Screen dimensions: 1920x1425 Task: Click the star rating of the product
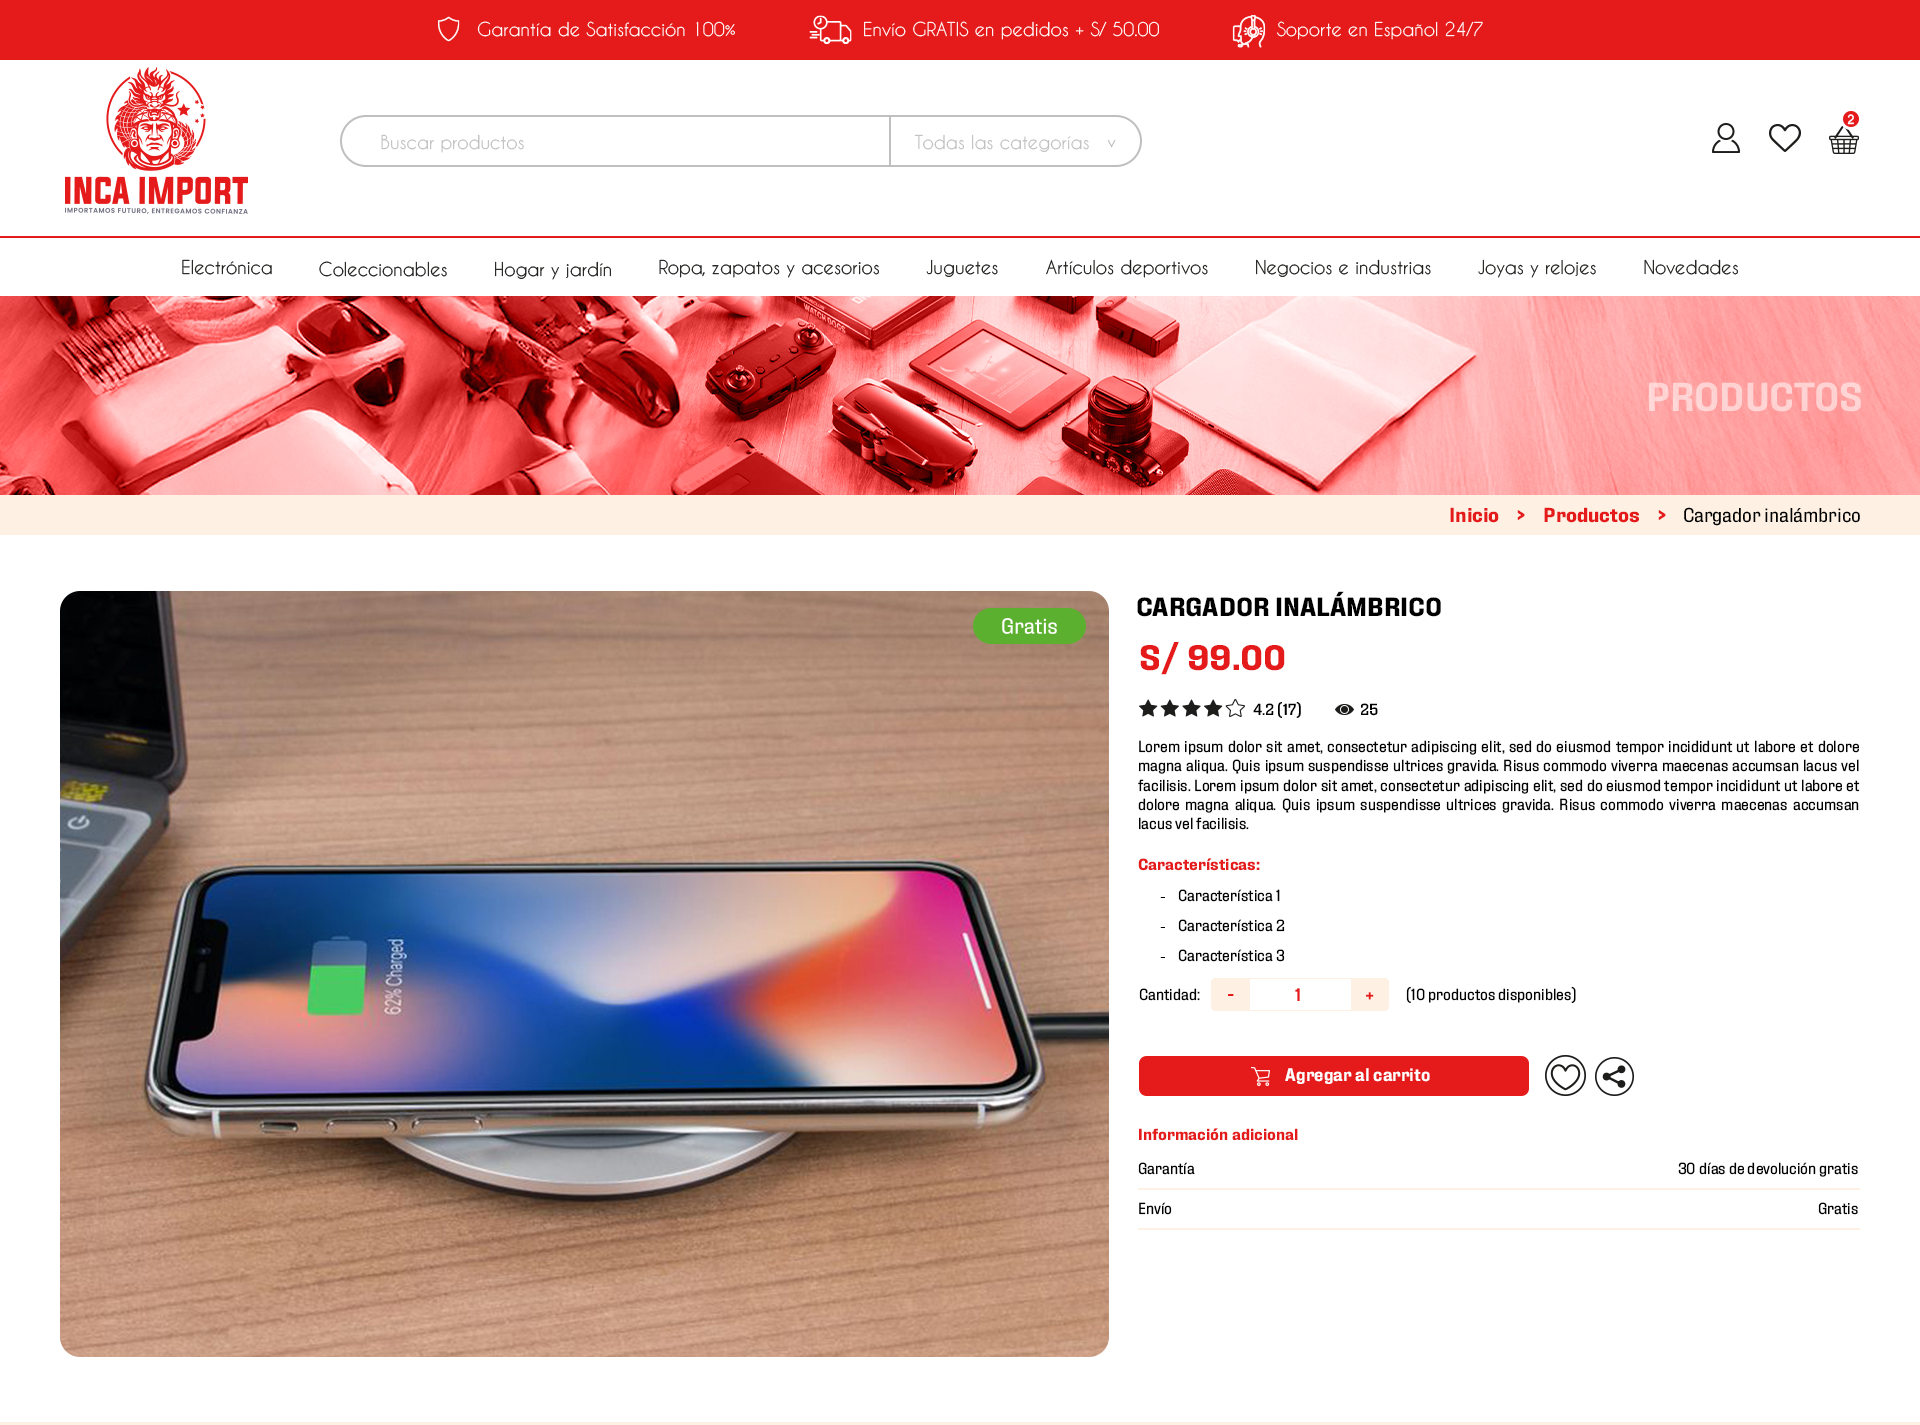(x=1192, y=709)
